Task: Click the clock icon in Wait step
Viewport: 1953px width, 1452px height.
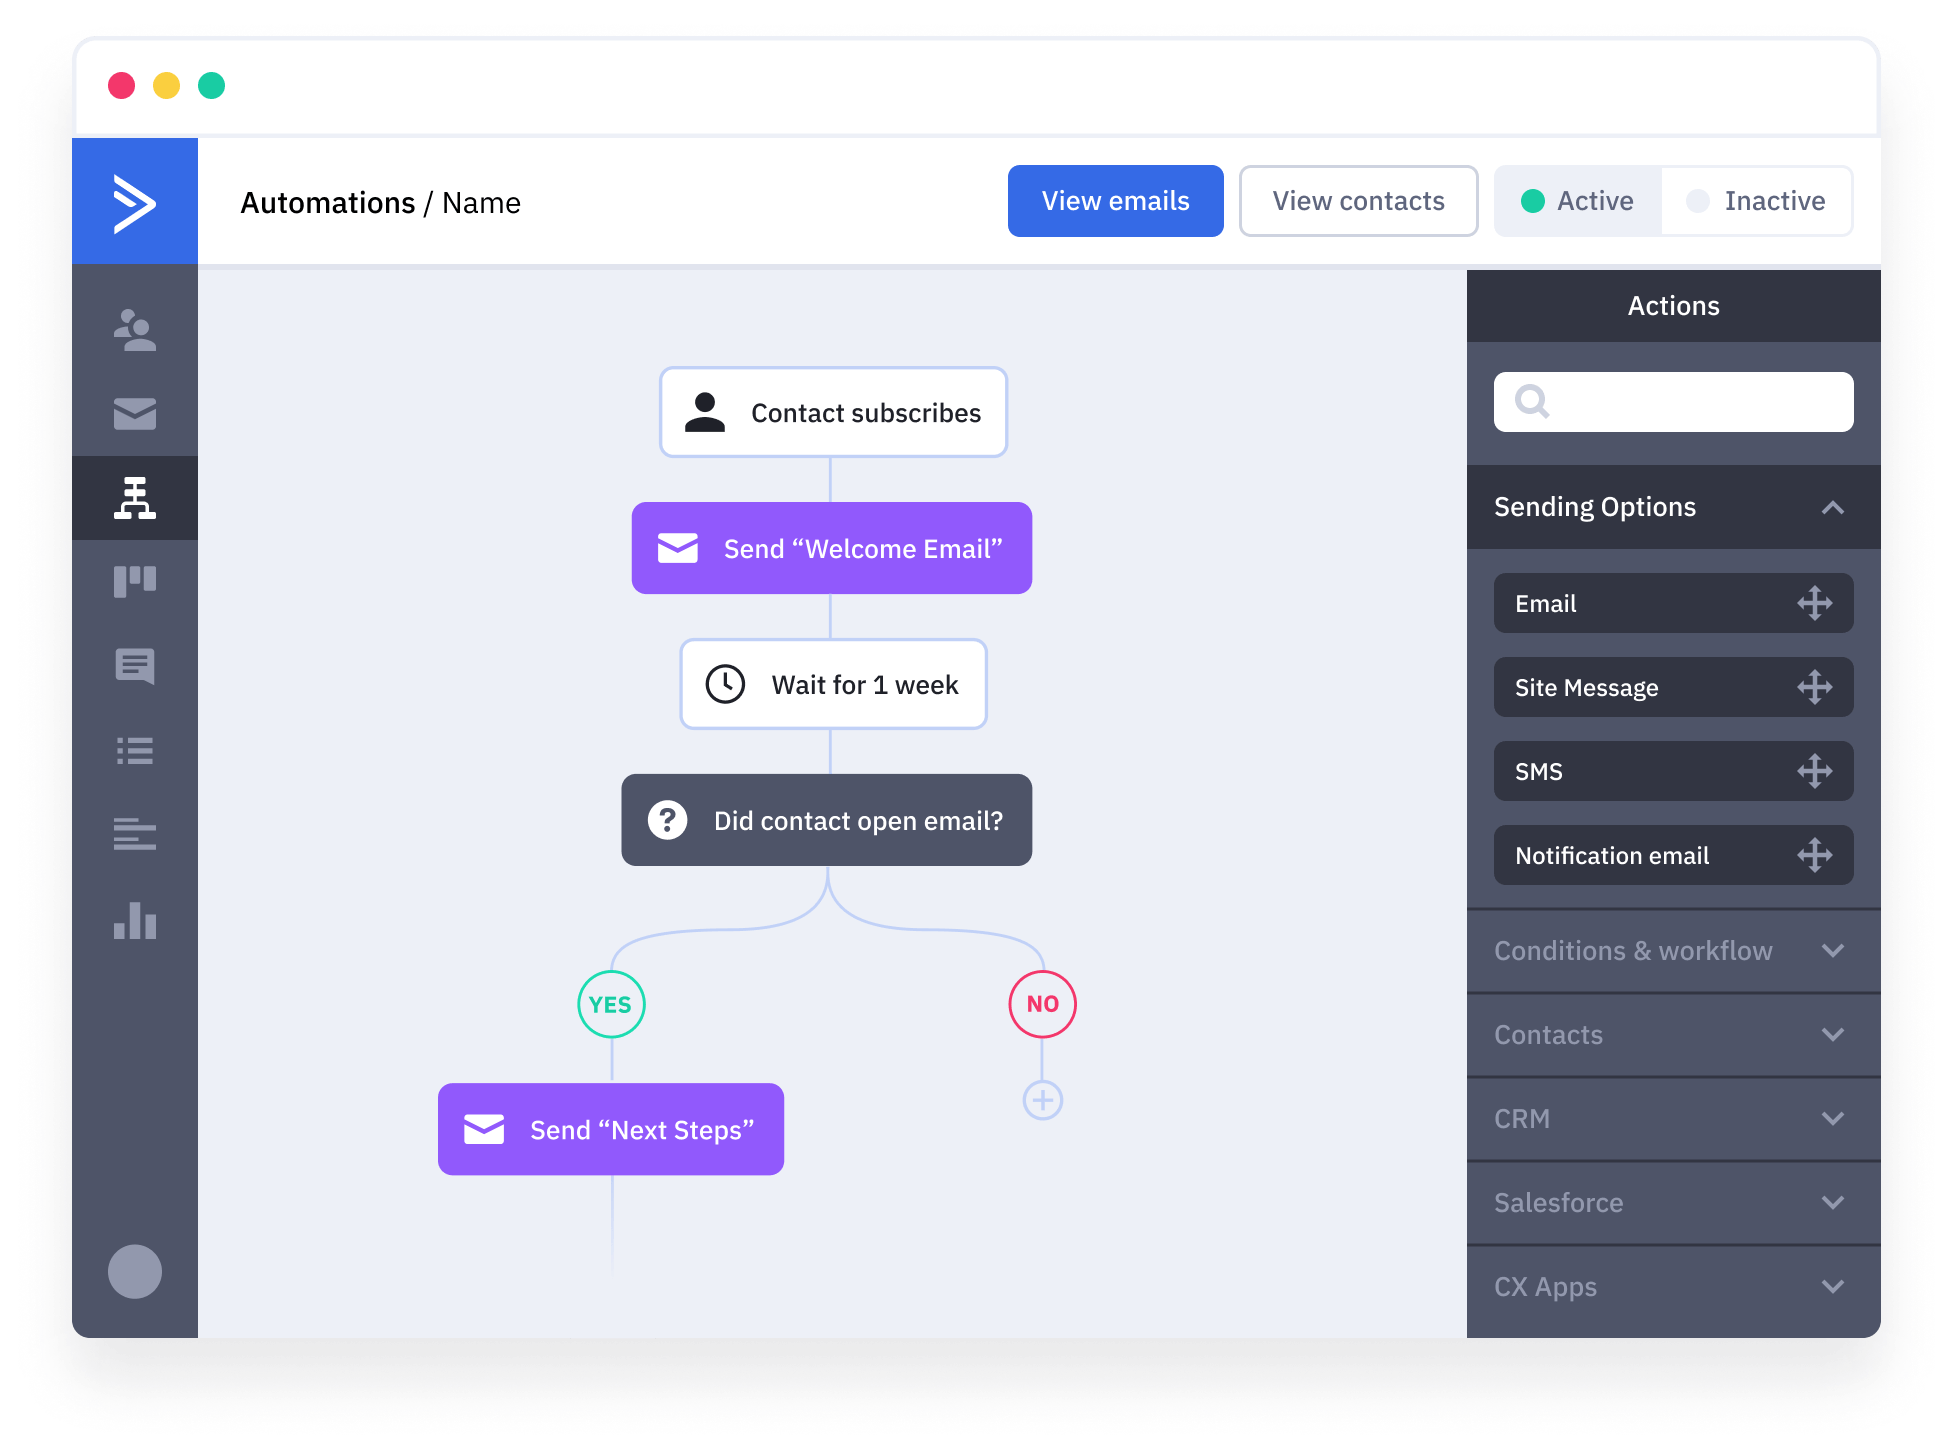Action: pos(725,684)
